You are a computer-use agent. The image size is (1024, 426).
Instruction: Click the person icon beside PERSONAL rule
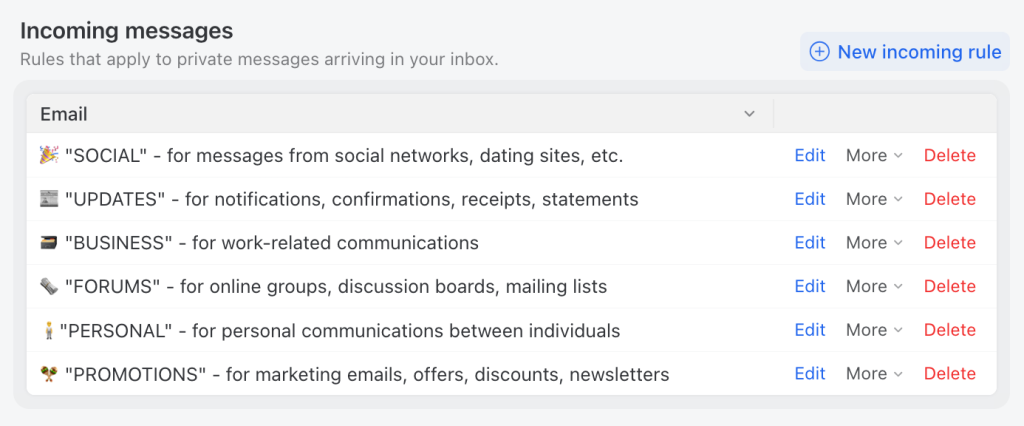[x=47, y=331]
